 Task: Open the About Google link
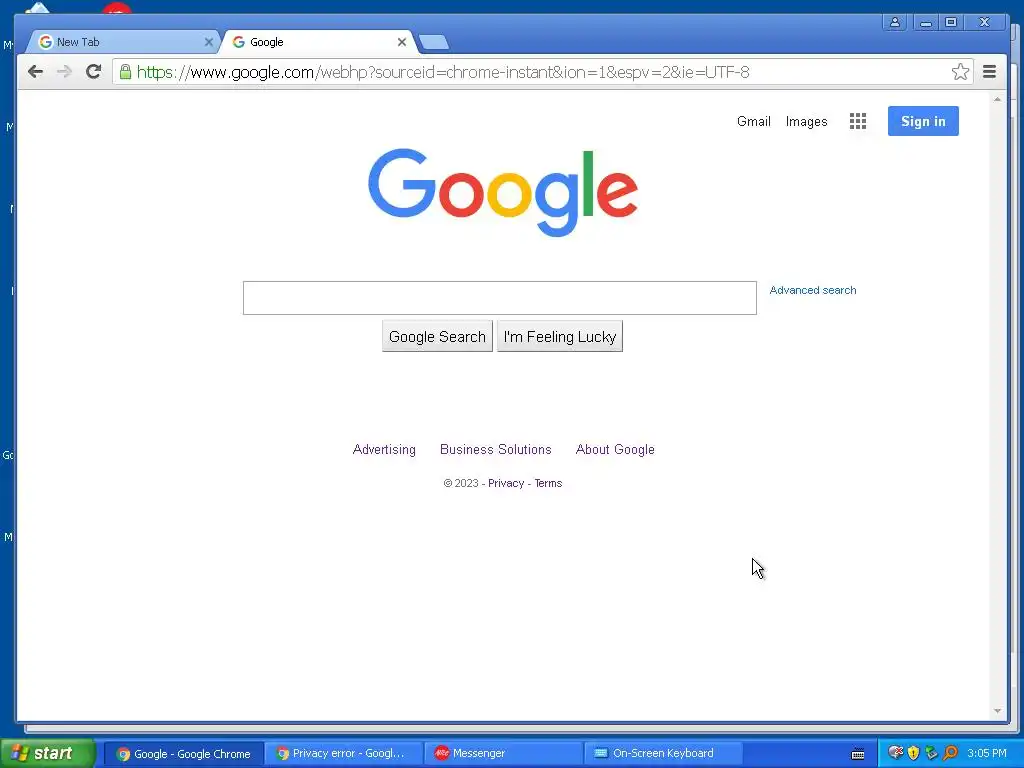(x=615, y=449)
